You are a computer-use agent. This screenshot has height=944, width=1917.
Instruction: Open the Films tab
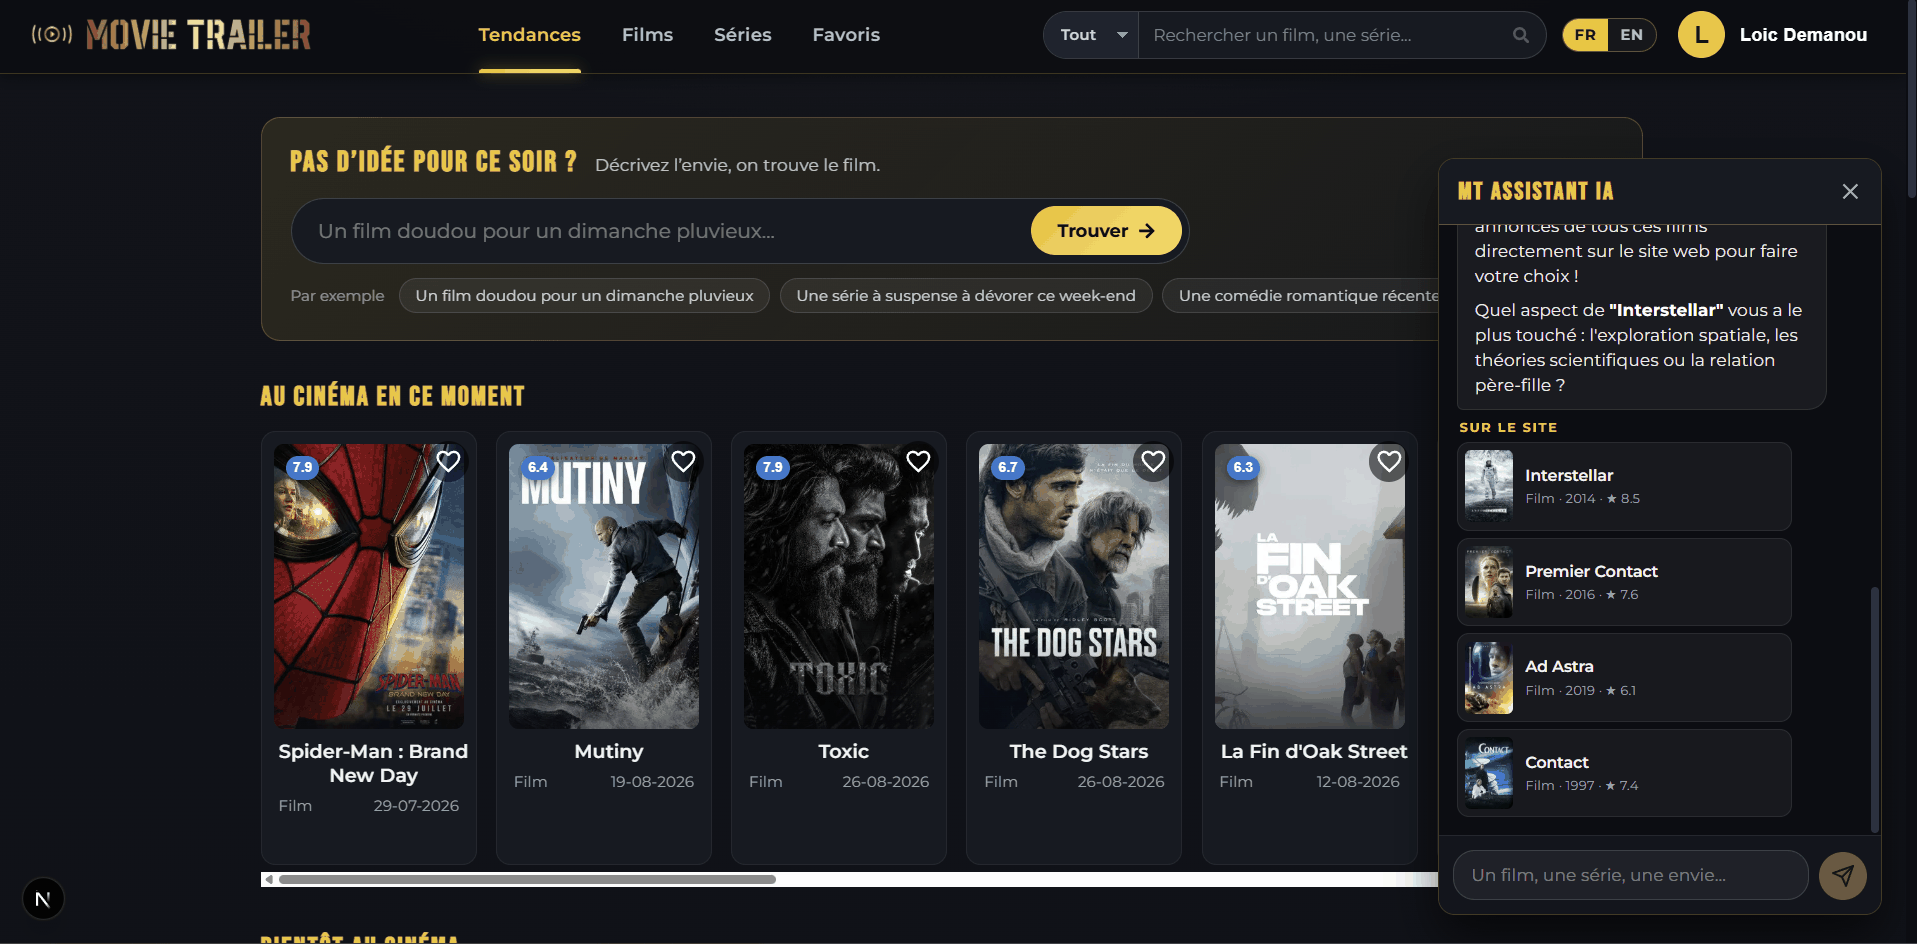[x=647, y=35]
